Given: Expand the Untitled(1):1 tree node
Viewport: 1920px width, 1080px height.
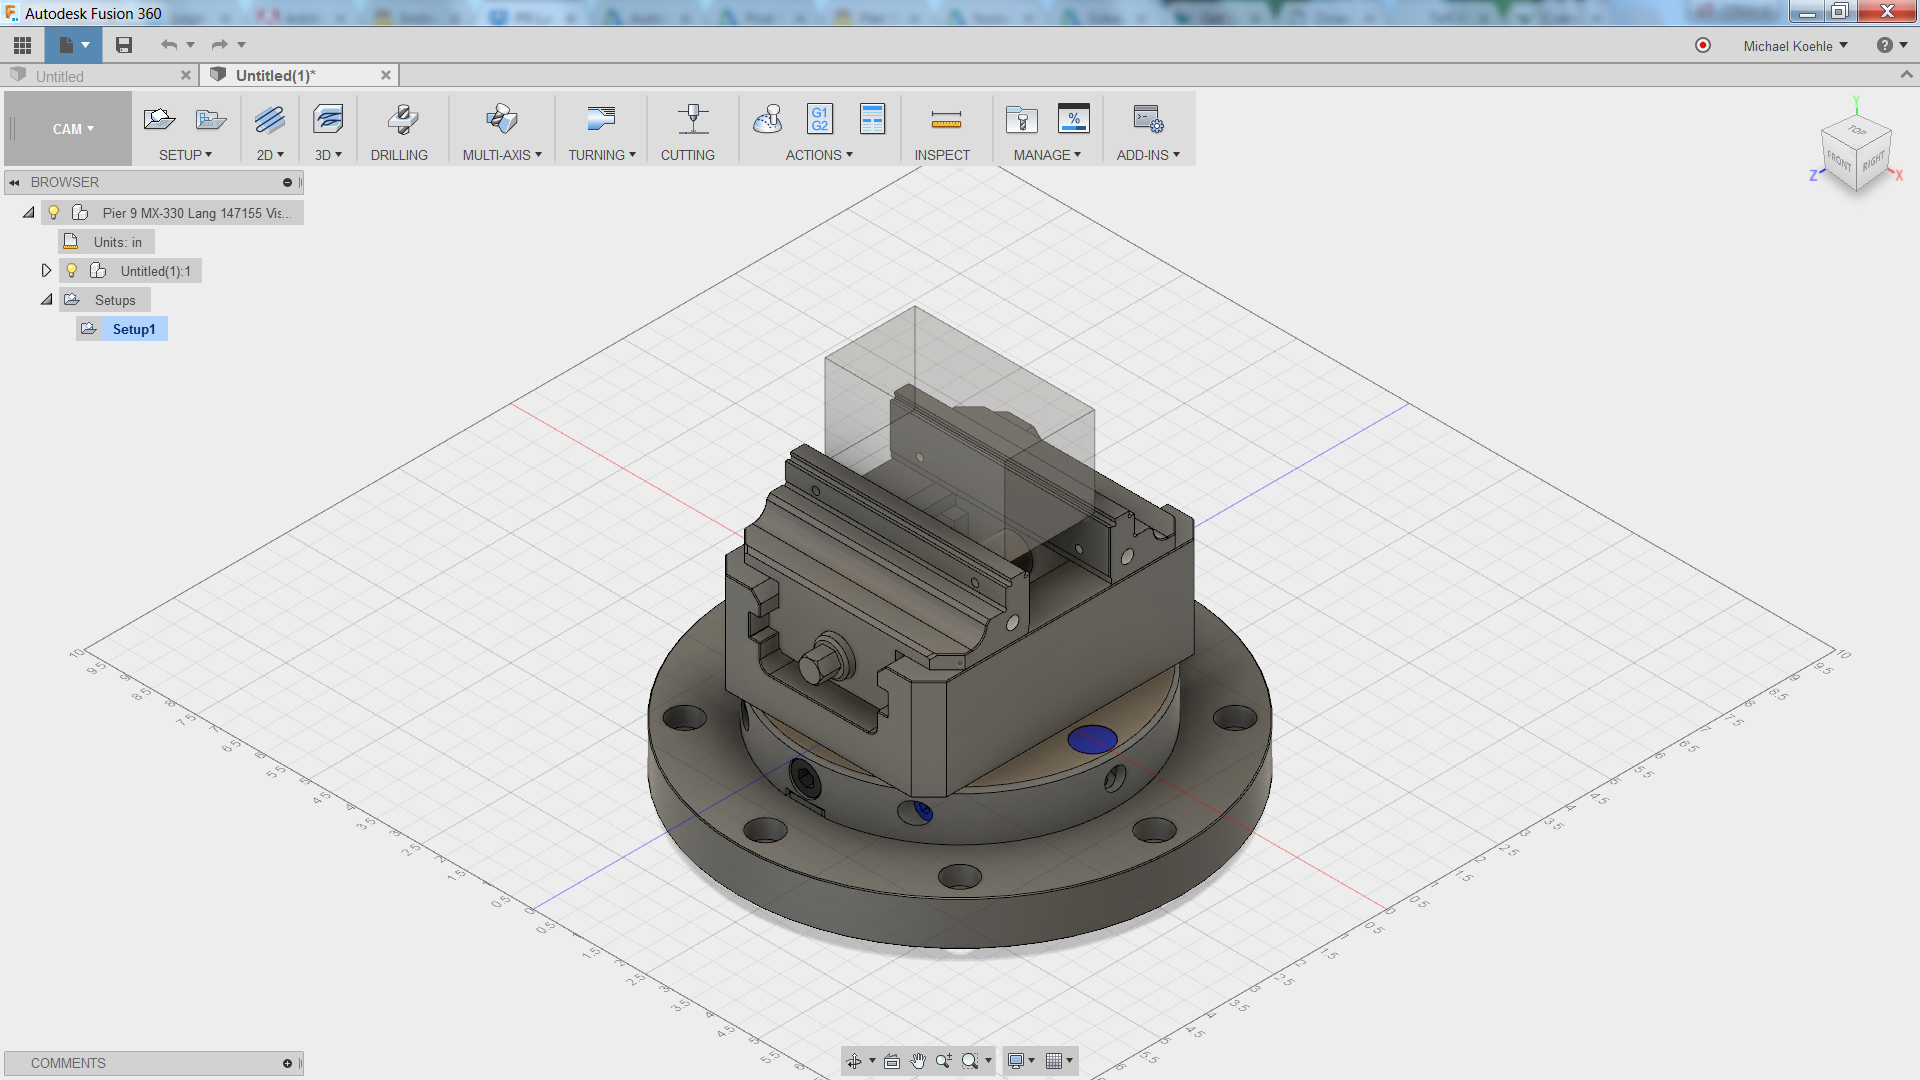Looking at the screenshot, I should point(46,271).
